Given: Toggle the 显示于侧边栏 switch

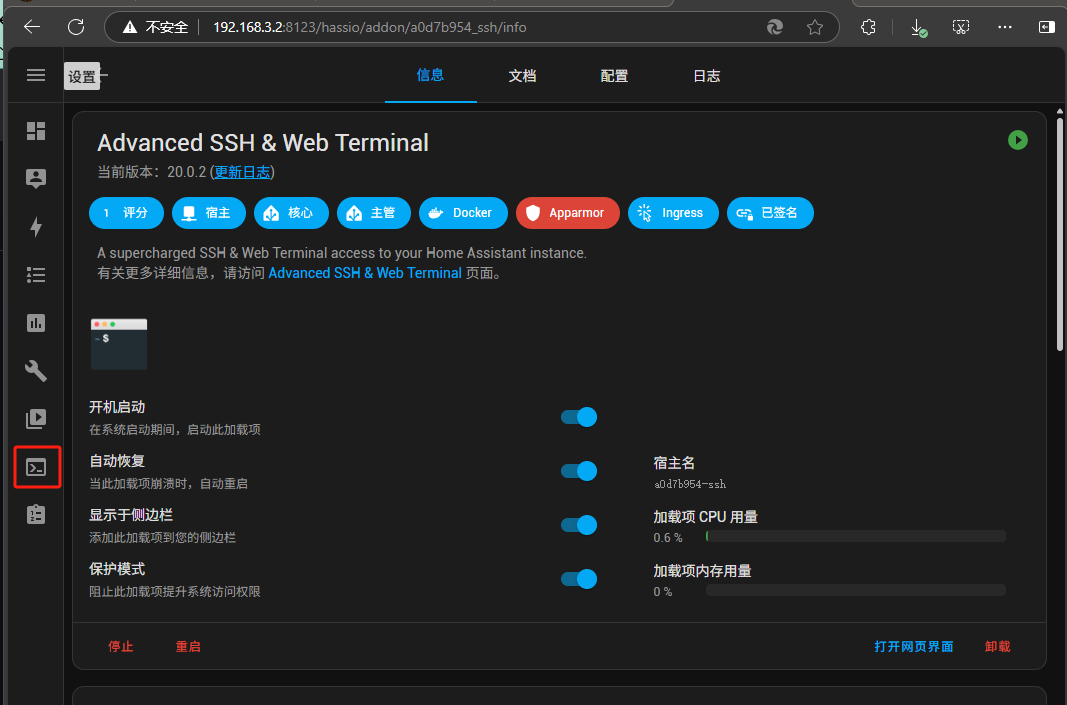Looking at the screenshot, I should point(579,525).
